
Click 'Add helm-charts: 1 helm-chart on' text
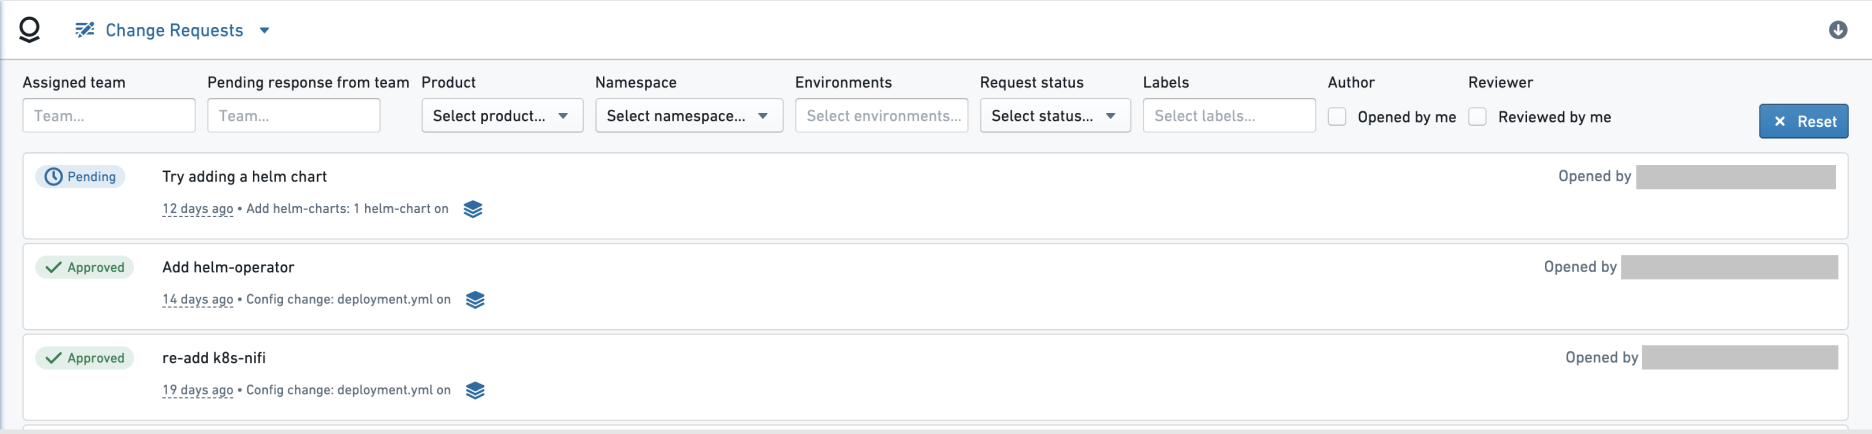point(347,209)
